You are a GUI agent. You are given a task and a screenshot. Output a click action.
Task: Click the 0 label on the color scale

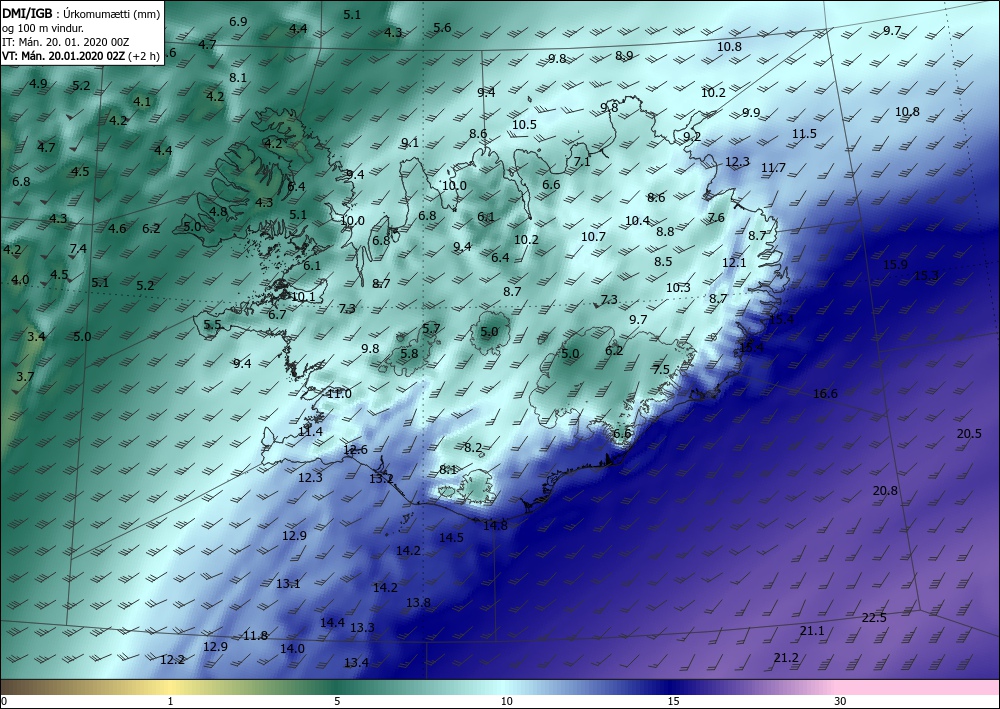click(4, 701)
